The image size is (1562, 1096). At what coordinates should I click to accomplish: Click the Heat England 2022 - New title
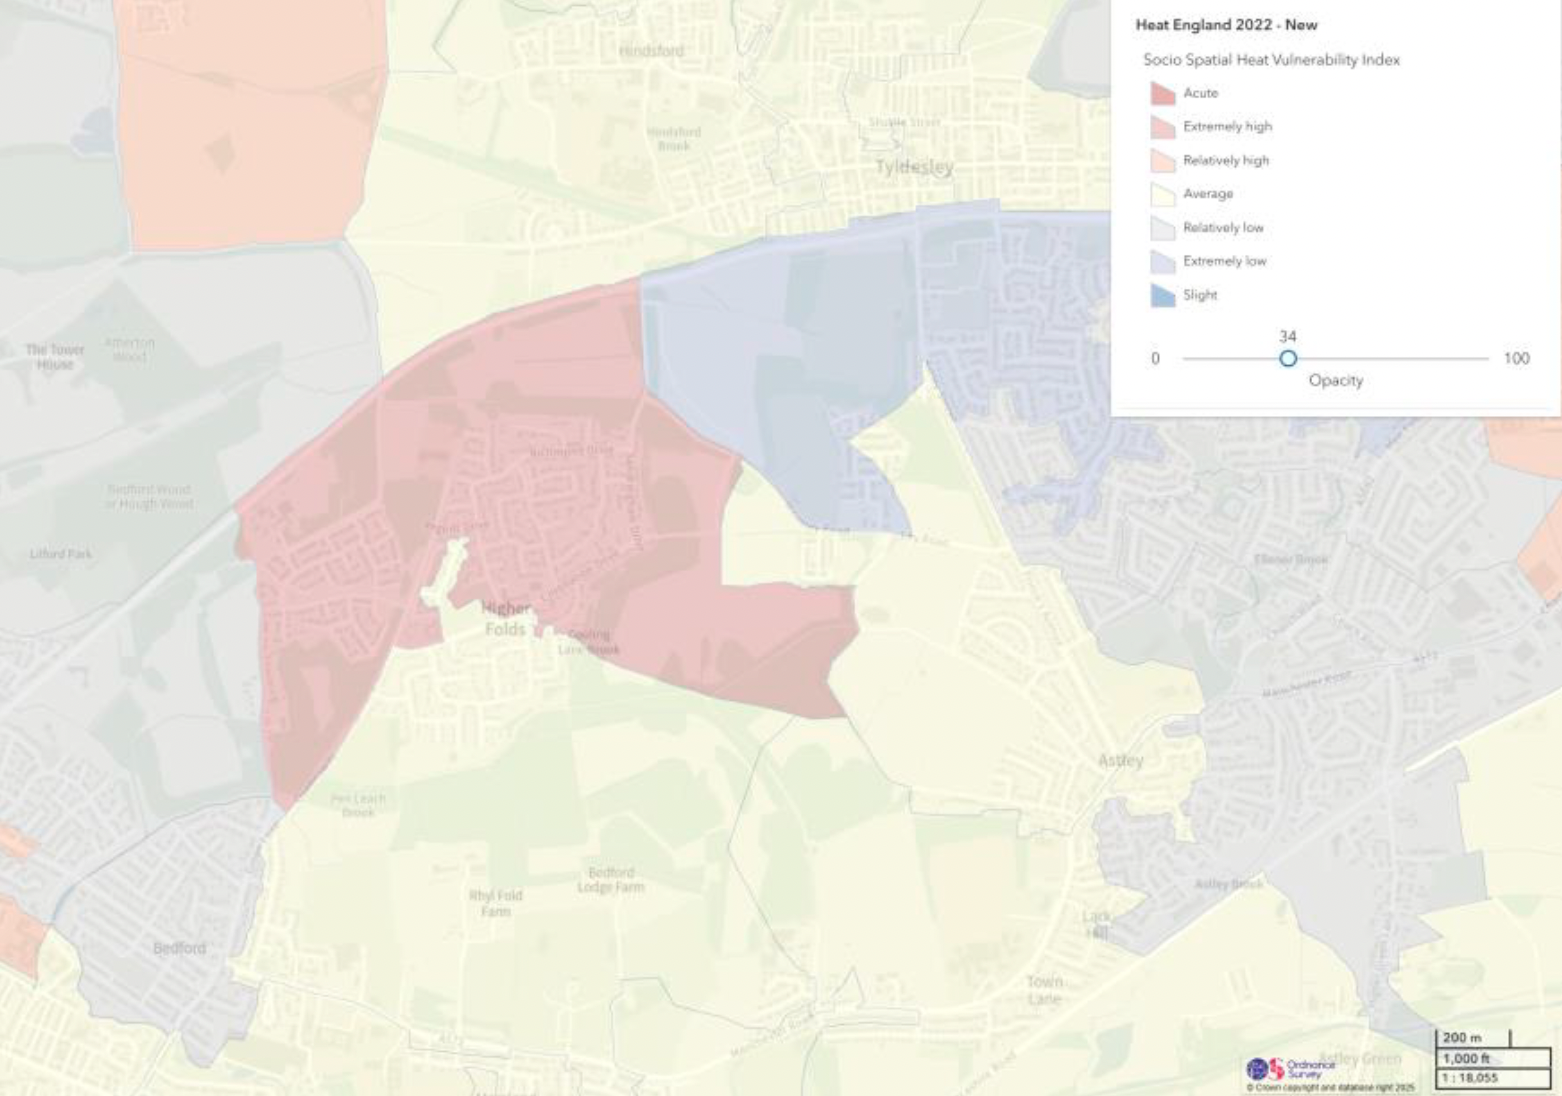[1226, 25]
